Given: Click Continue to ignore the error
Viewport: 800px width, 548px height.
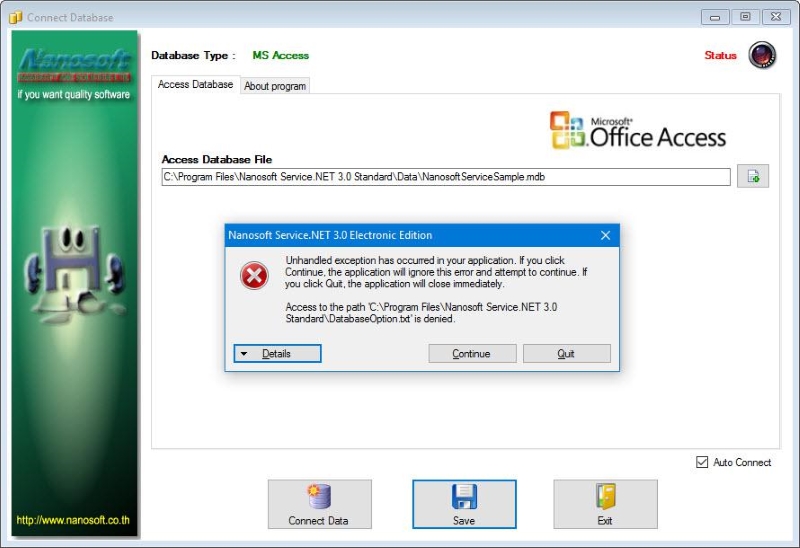Looking at the screenshot, I should coord(472,354).
